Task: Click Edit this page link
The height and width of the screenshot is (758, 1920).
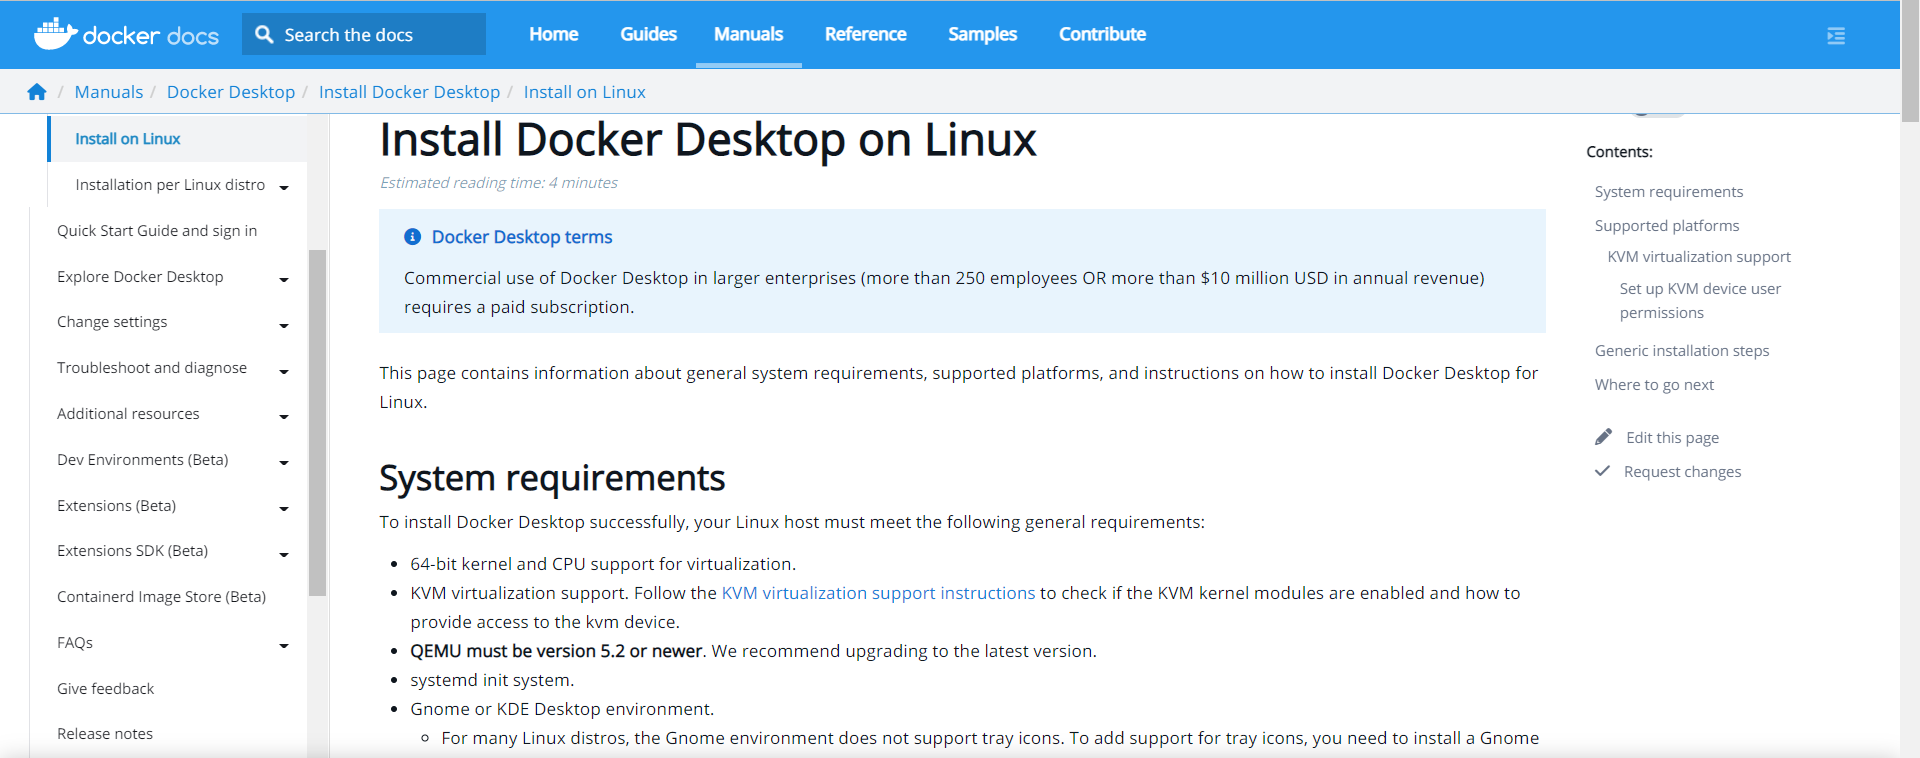Action: (1672, 437)
